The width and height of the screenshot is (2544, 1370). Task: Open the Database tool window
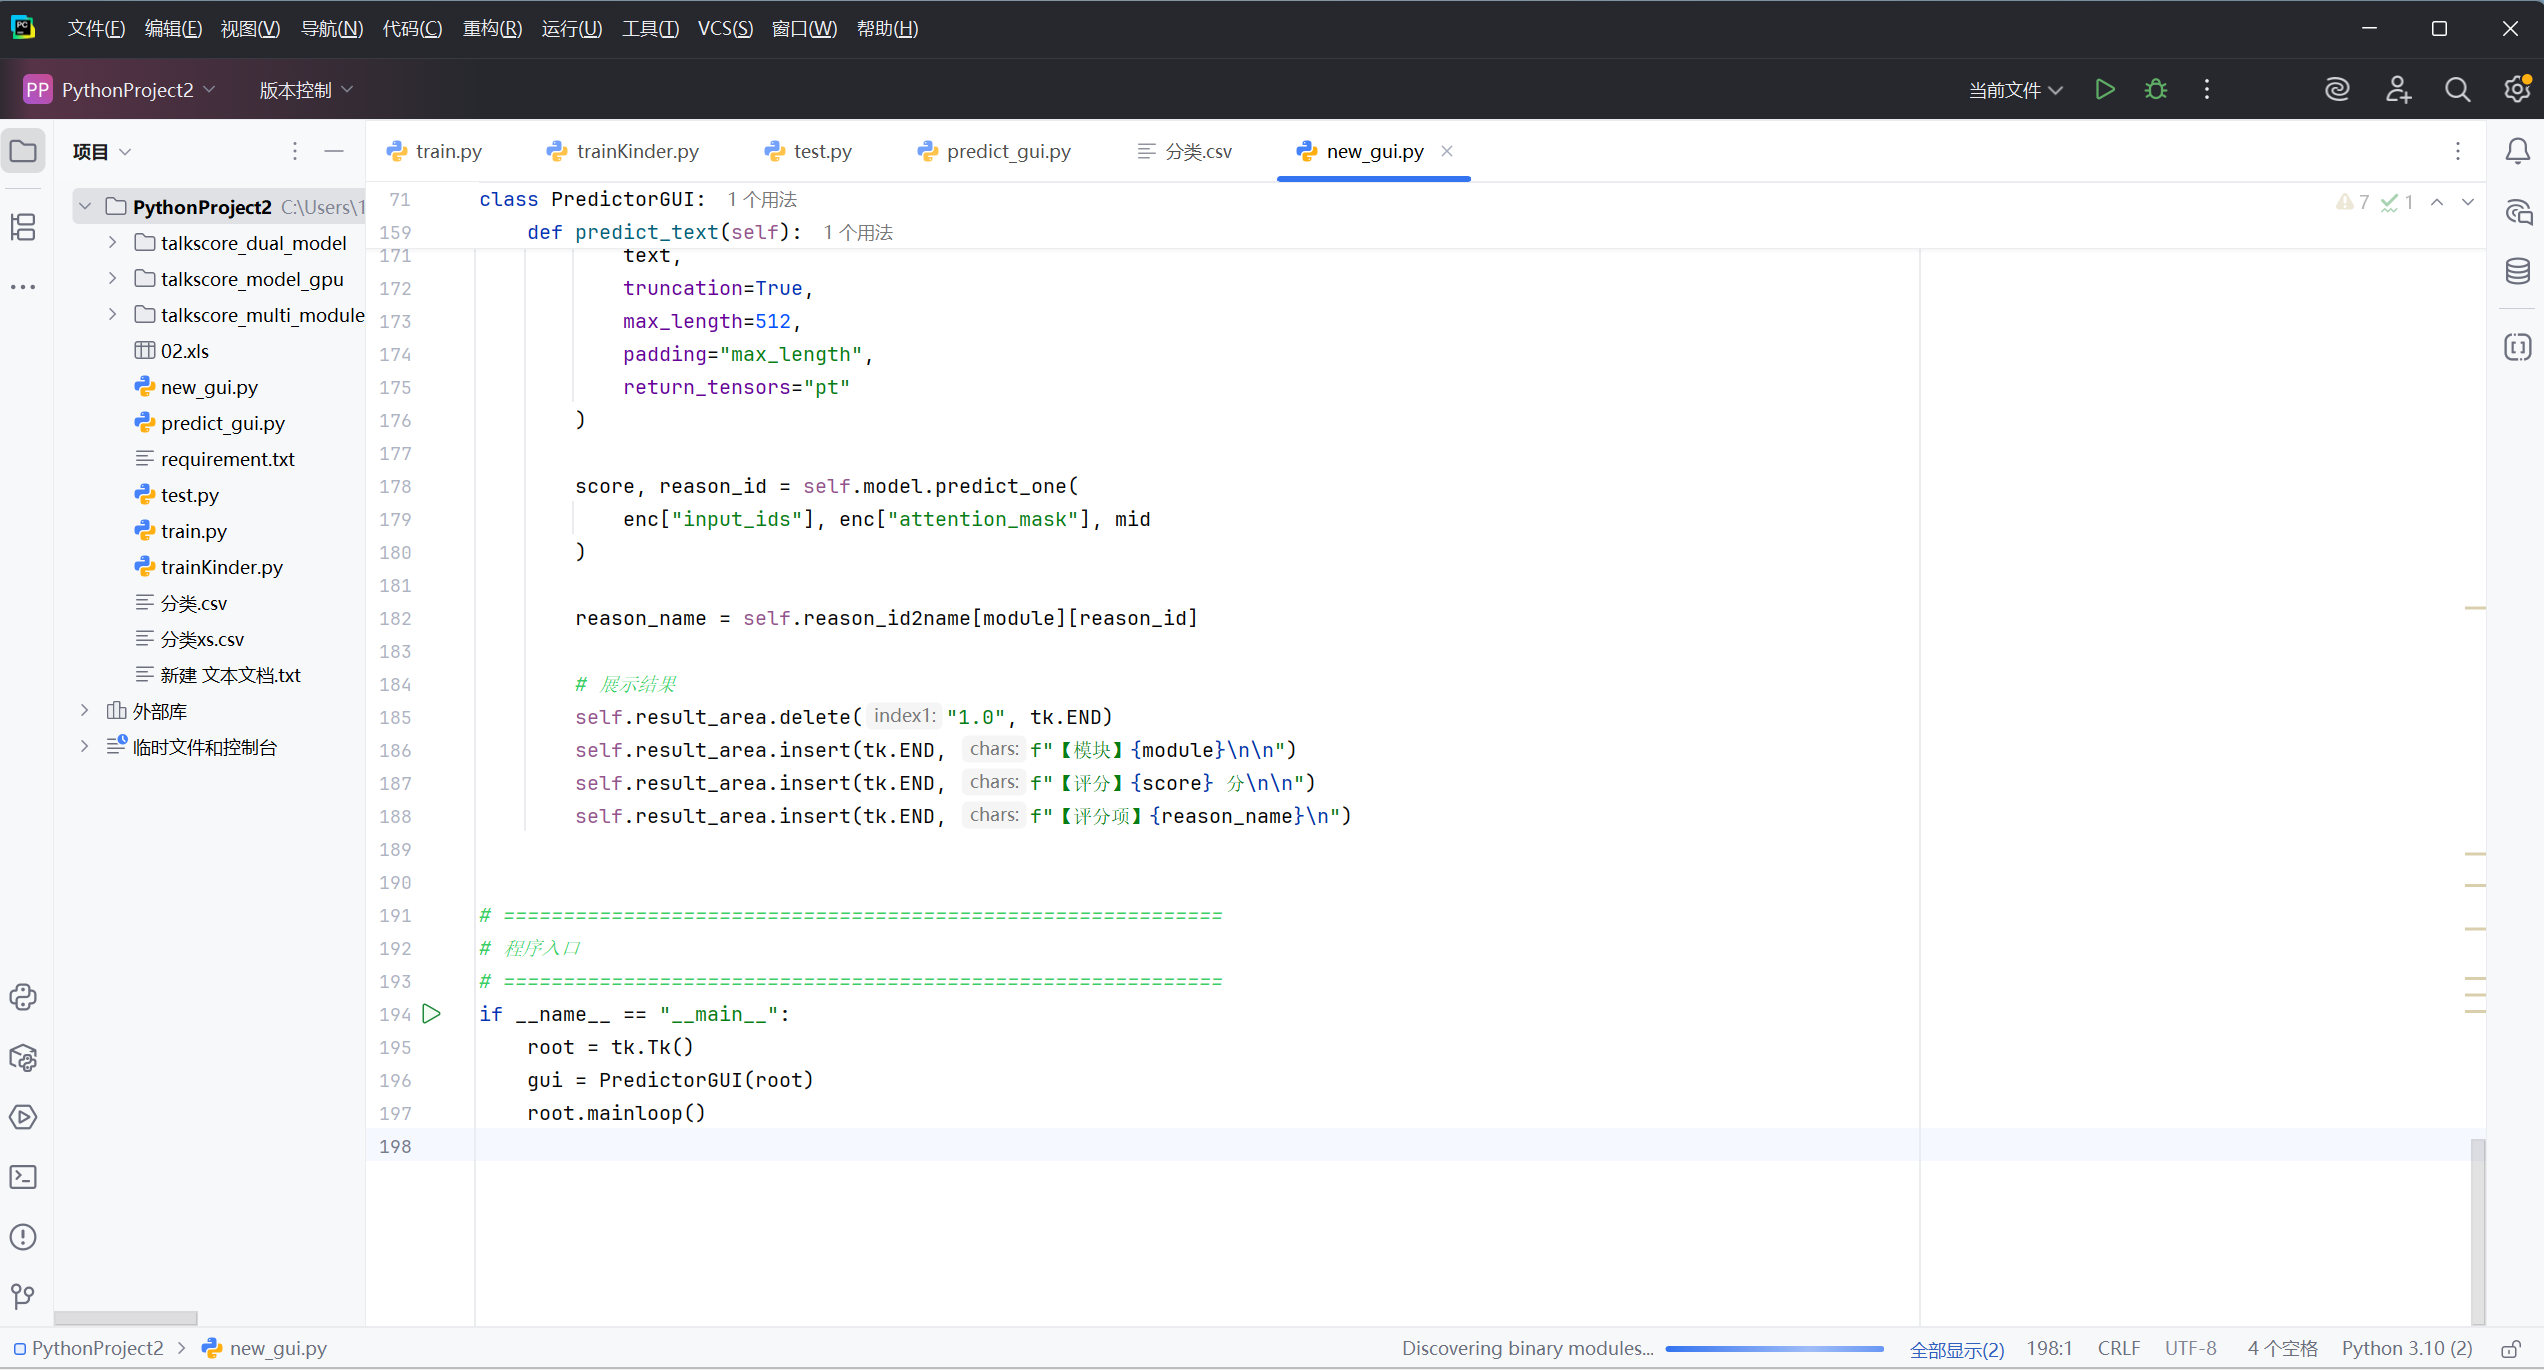pyautogui.click(x=2517, y=271)
